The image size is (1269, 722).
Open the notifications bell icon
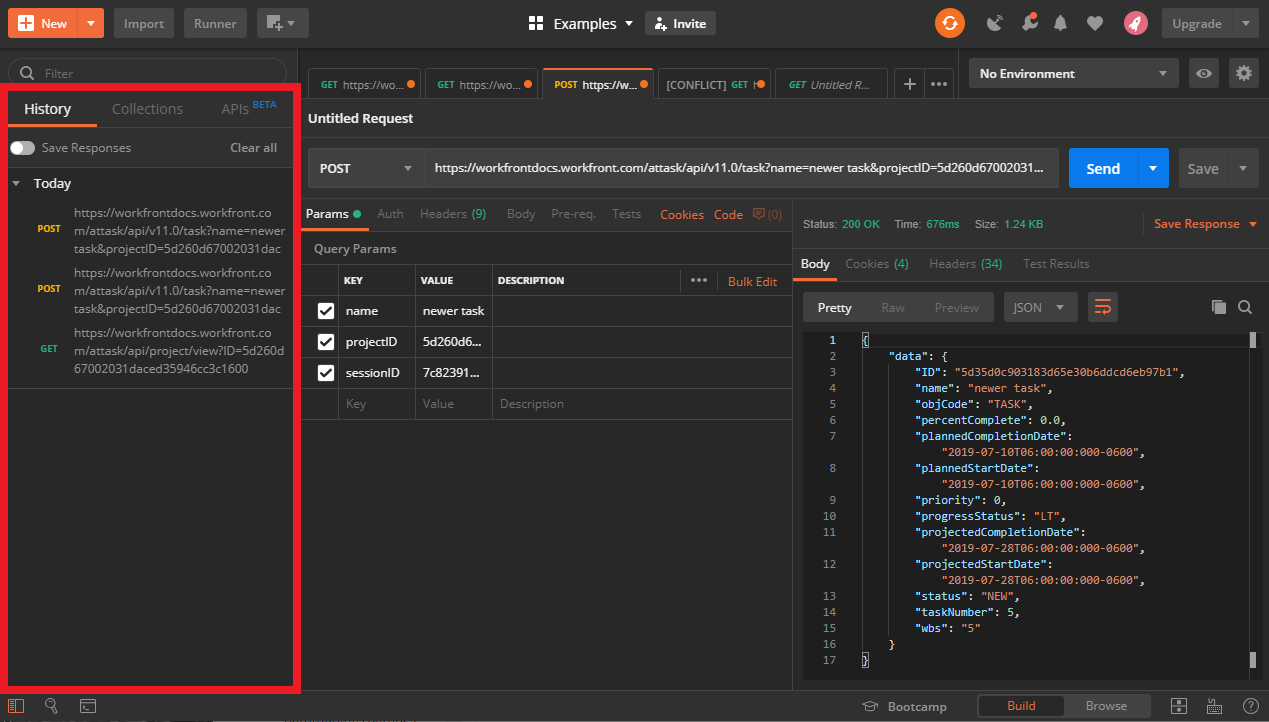pos(1060,23)
